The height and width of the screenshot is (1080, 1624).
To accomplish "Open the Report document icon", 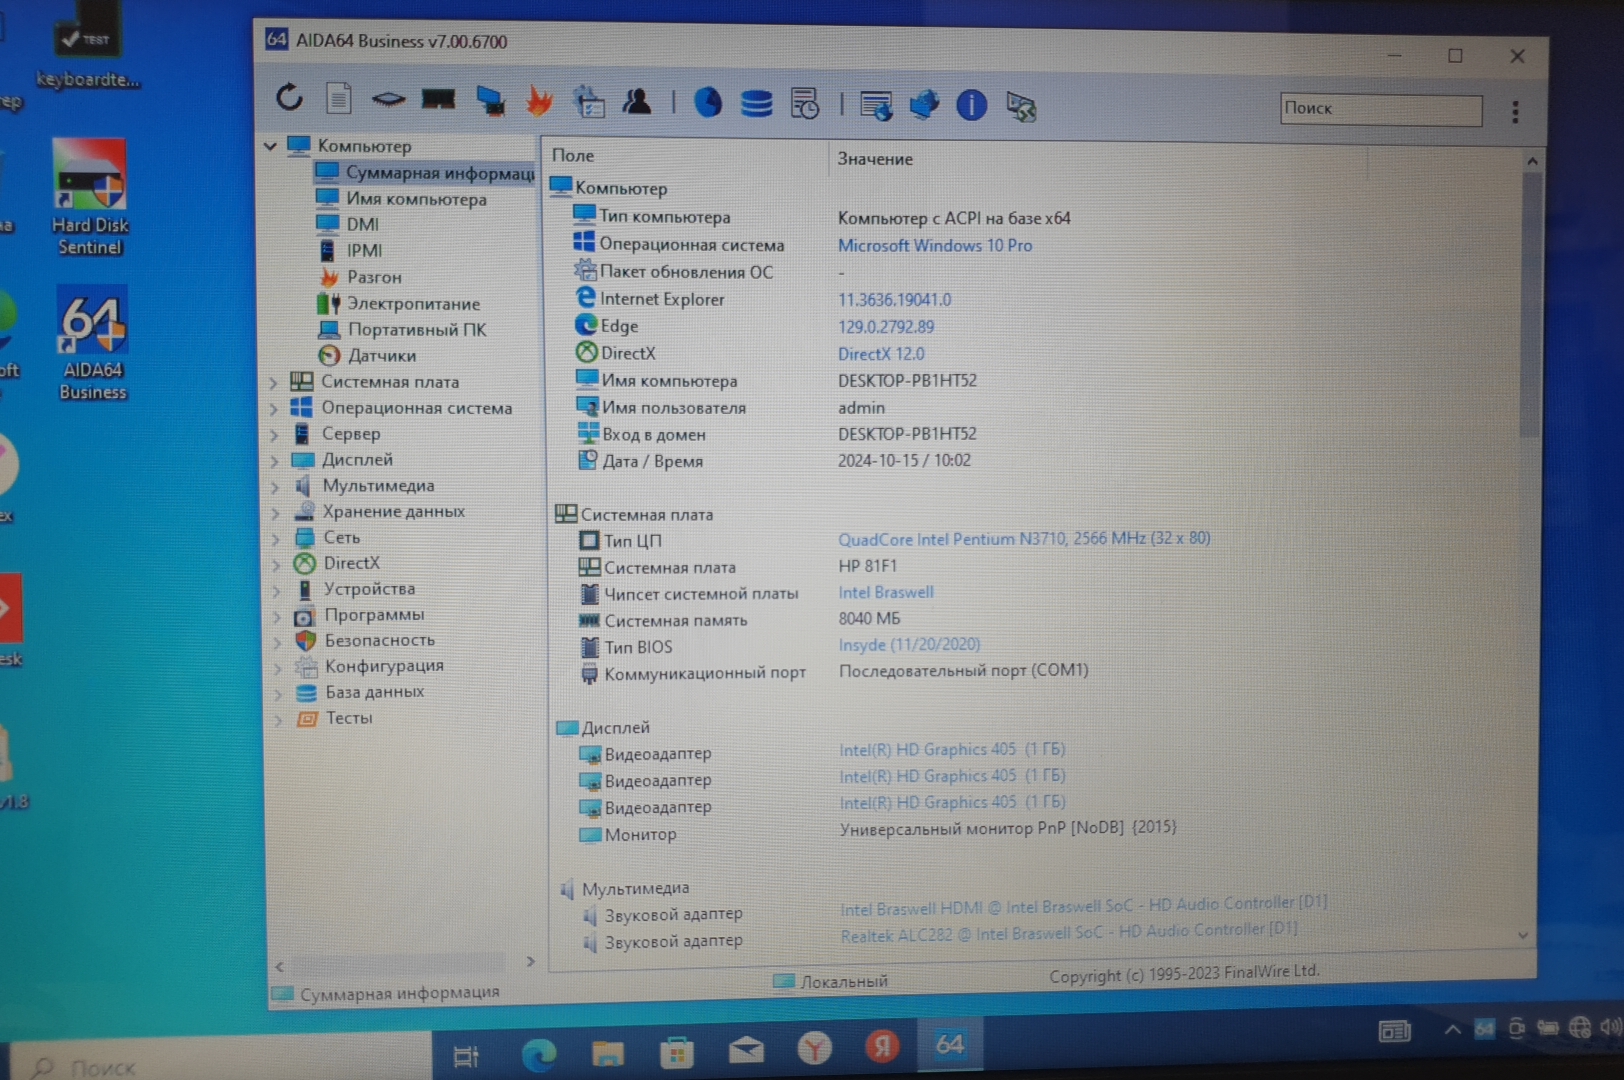I will point(338,99).
